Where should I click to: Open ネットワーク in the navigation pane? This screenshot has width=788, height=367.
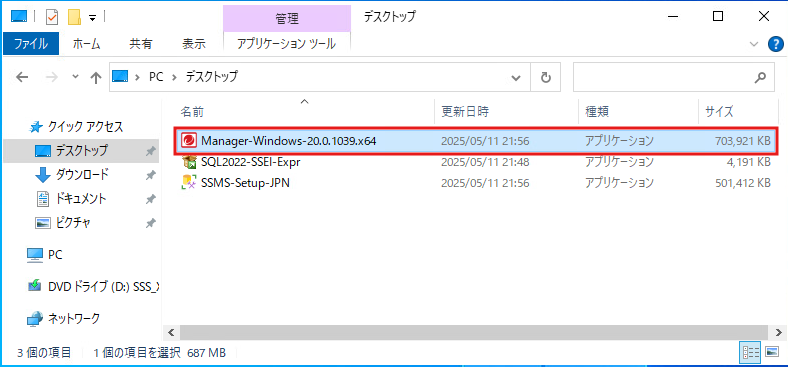[x=73, y=318]
